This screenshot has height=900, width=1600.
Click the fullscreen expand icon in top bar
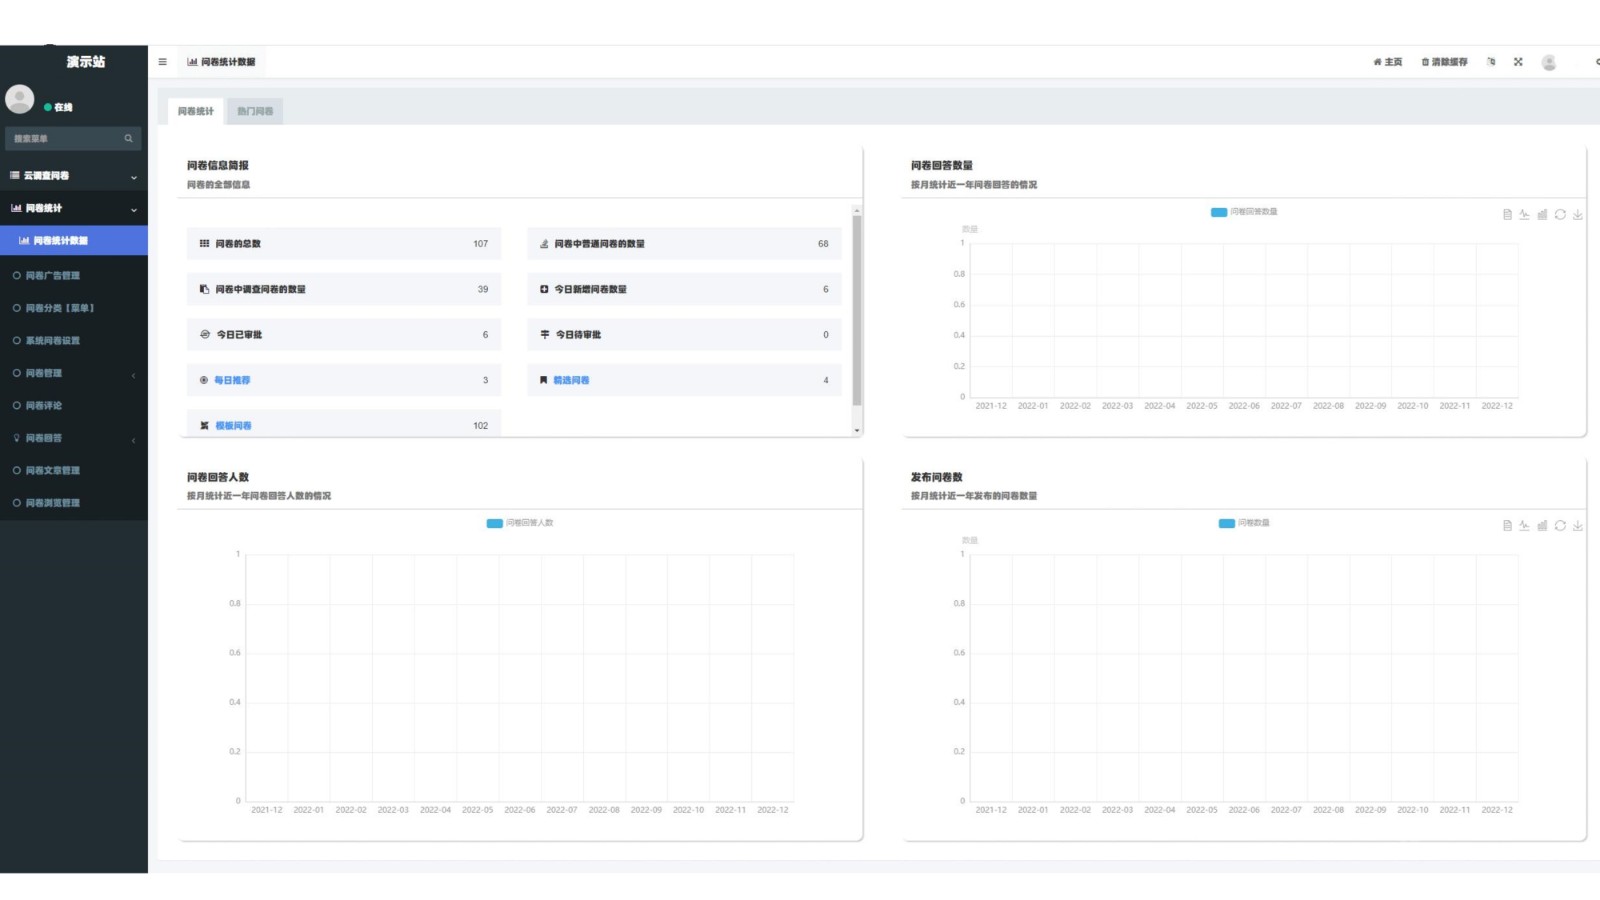coord(1518,62)
